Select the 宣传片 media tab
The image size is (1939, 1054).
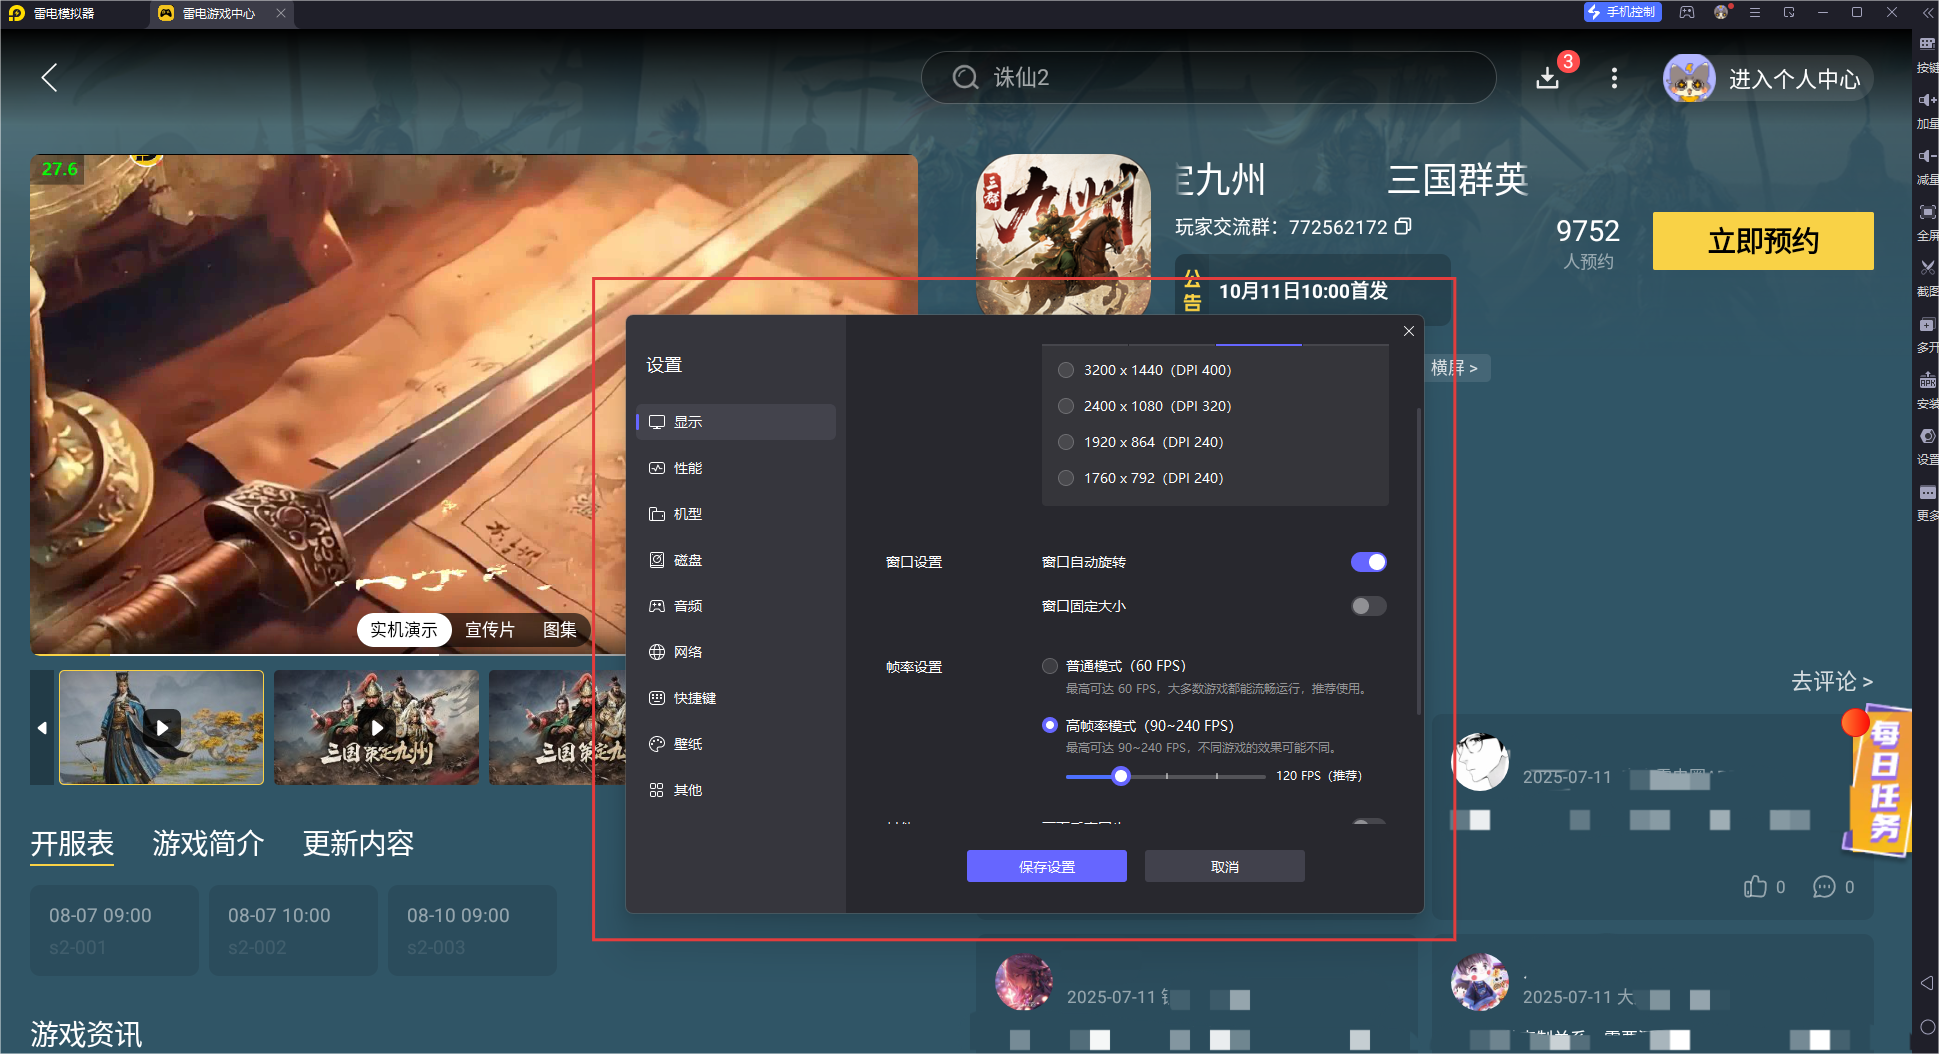tap(490, 630)
